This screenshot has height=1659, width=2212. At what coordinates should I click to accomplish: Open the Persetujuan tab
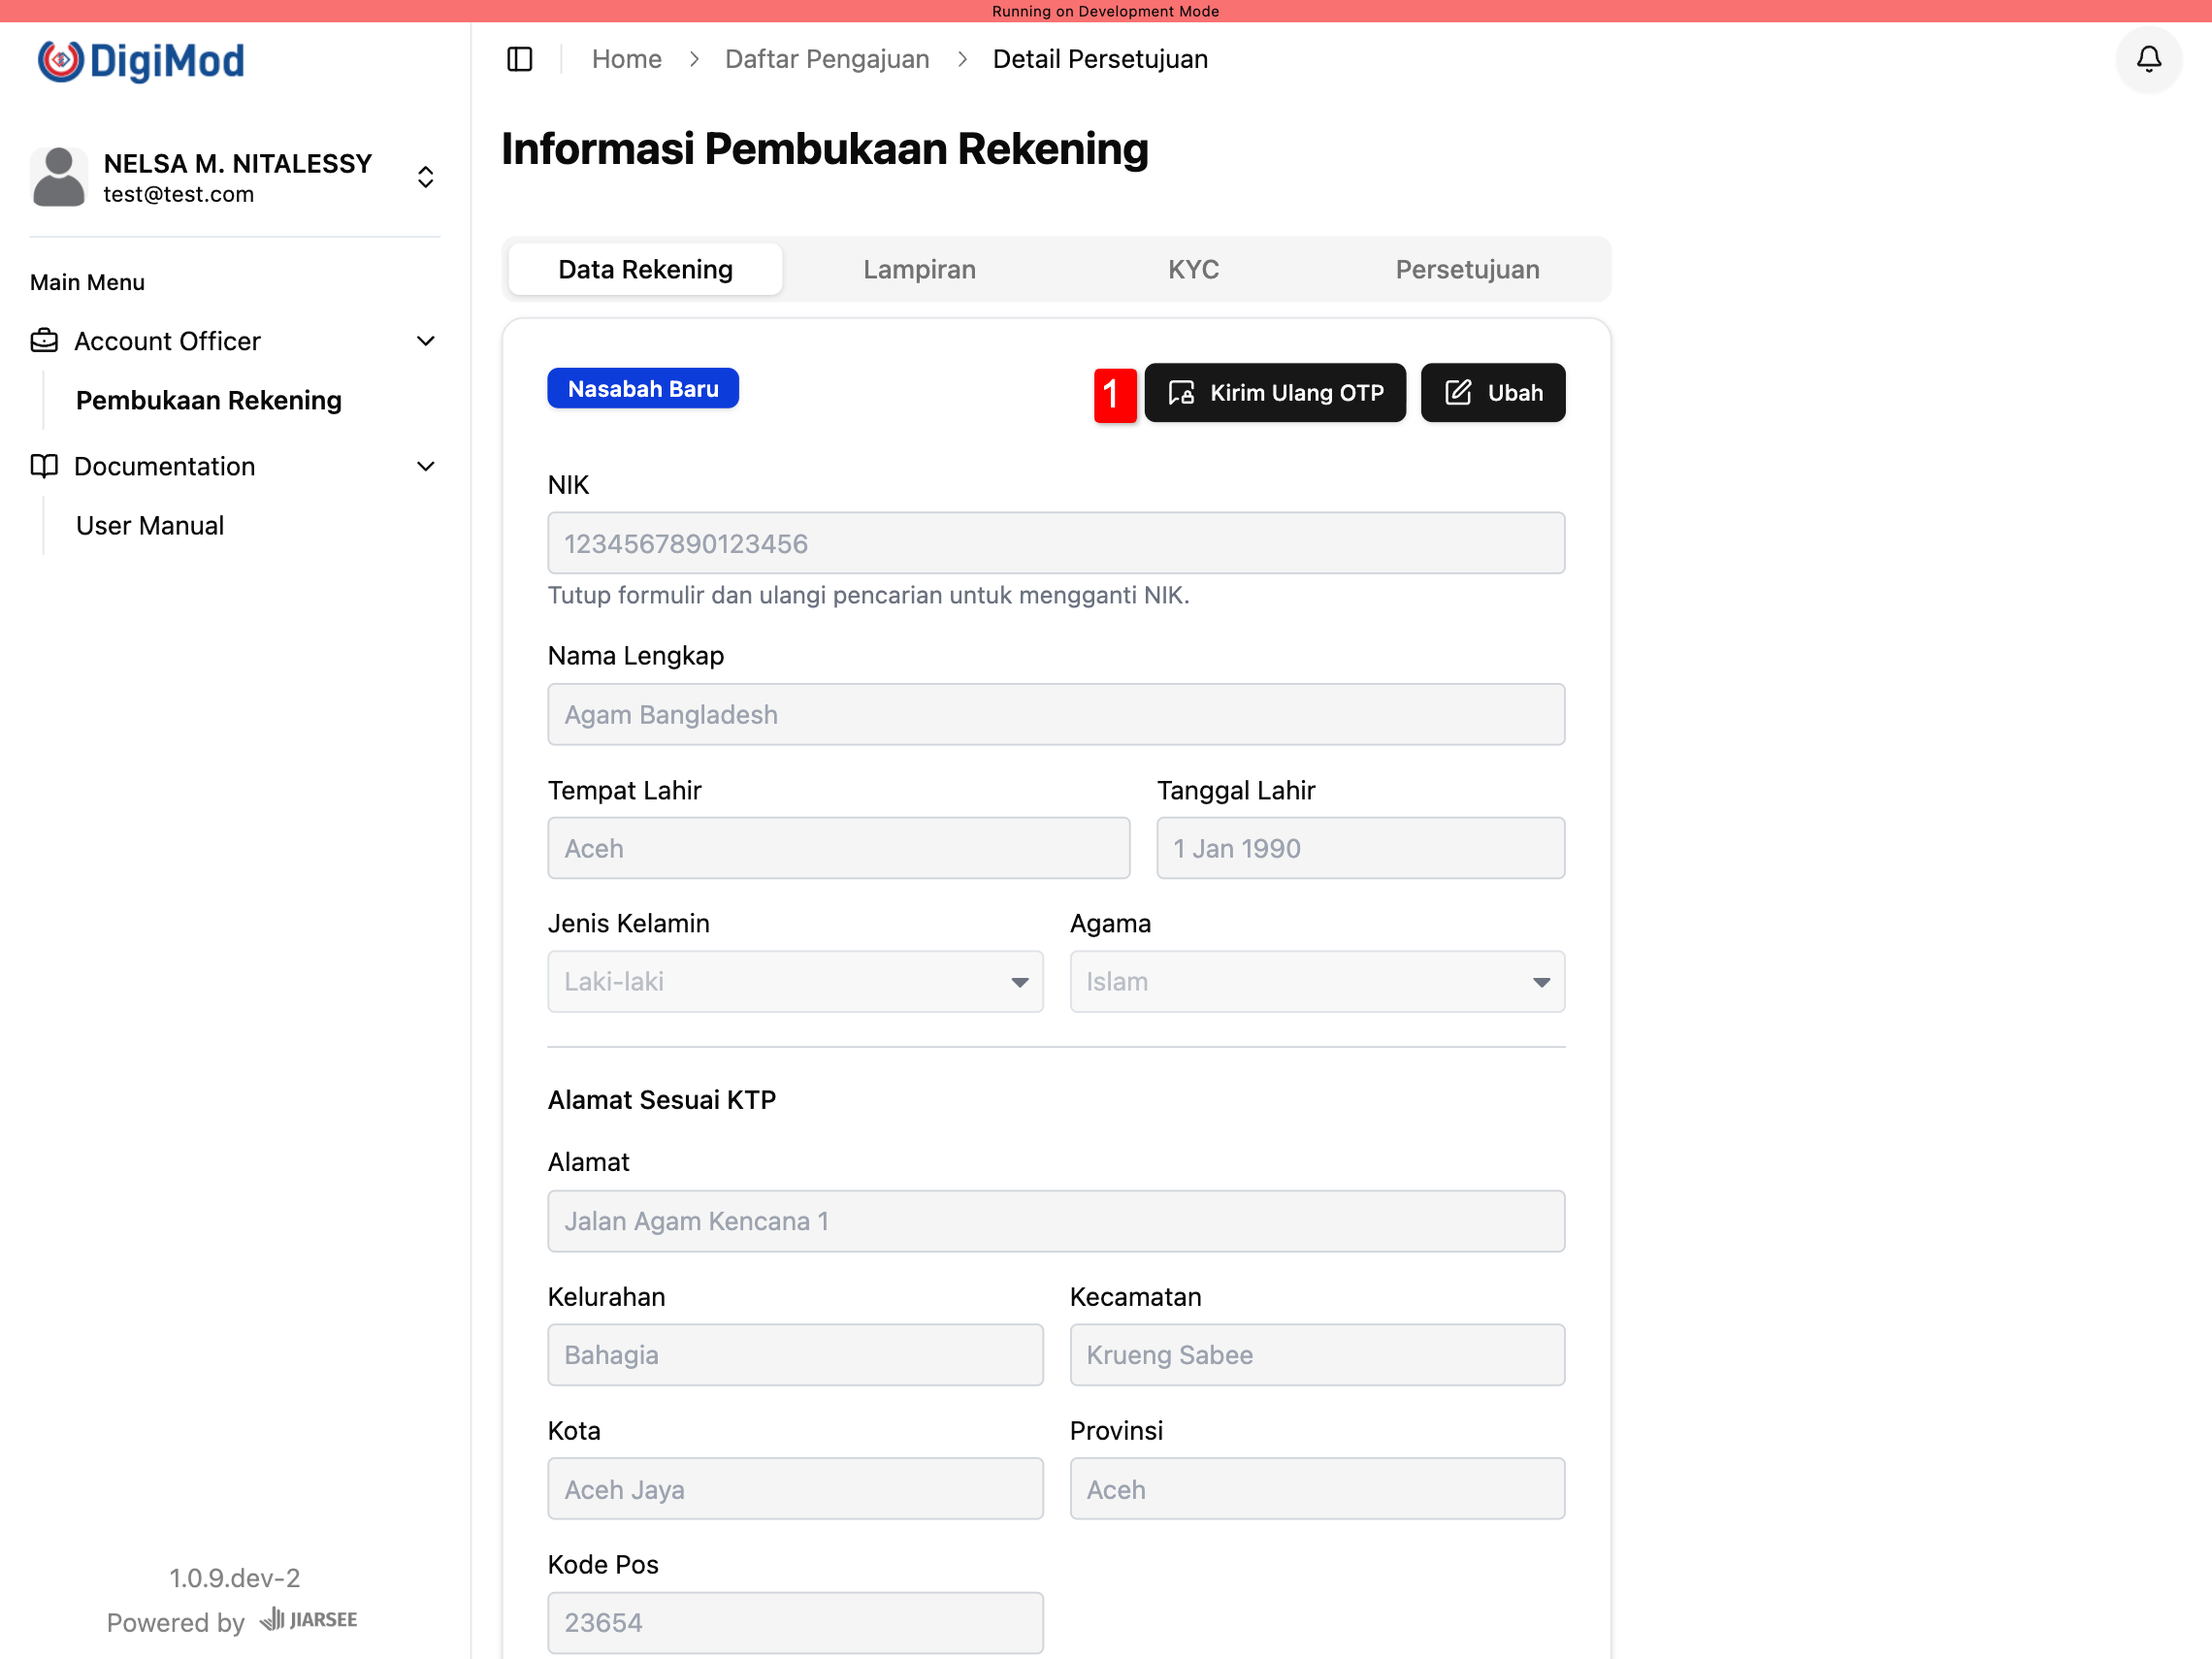(1466, 269)
